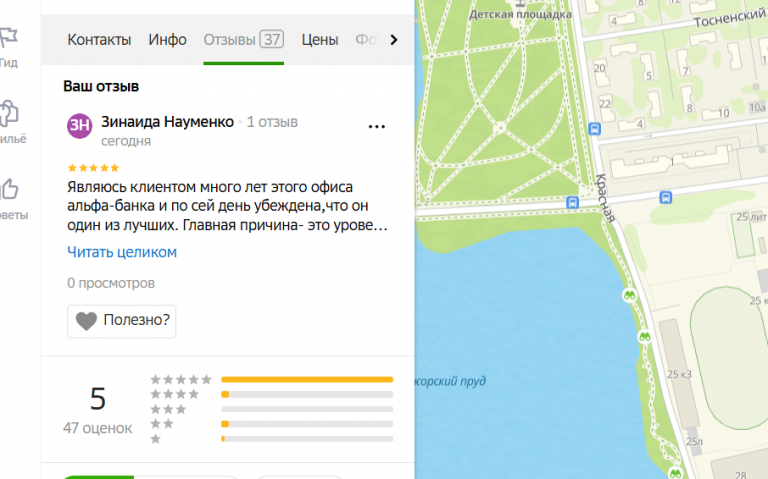Show more tabs with the right chevron
Viewport: 768px width, 479px height.
point(394,40)
